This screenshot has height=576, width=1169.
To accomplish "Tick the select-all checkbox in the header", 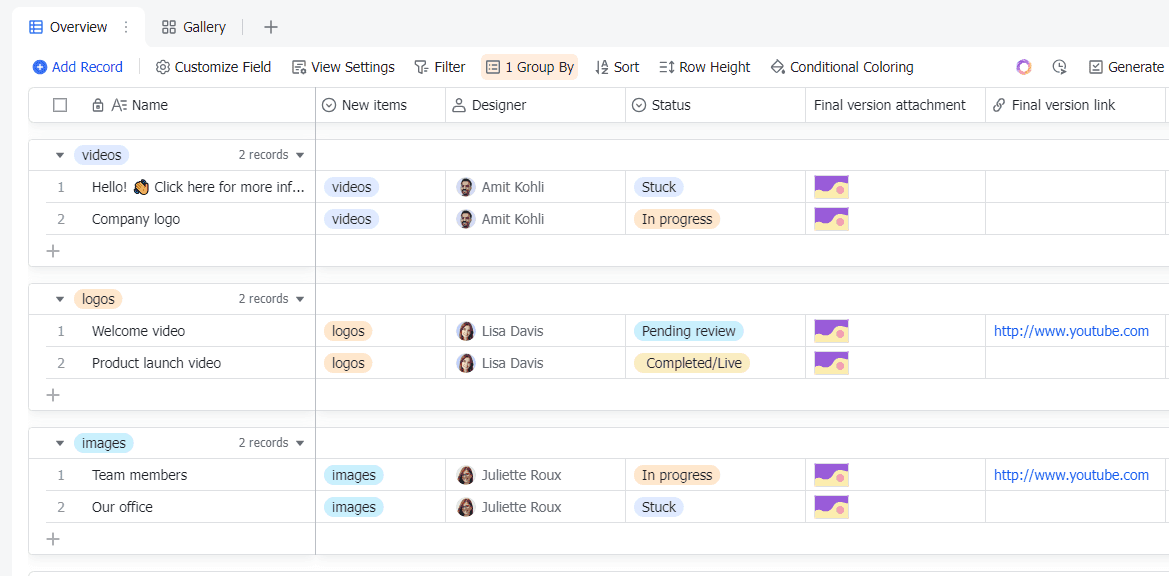I will pyautogui.click(x=60, y=105).
